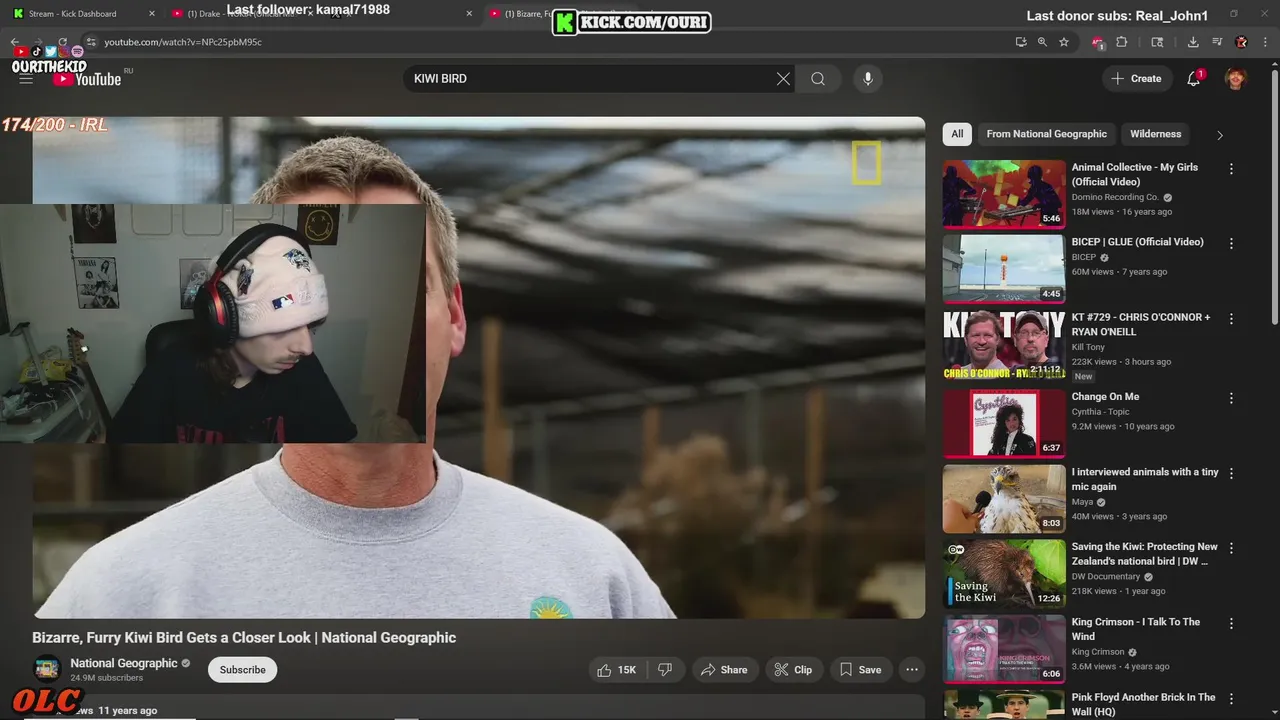1280x720 pixels.
Task: Open the YouTube hamburger guide menu
Action: click(x=26, y=79)
